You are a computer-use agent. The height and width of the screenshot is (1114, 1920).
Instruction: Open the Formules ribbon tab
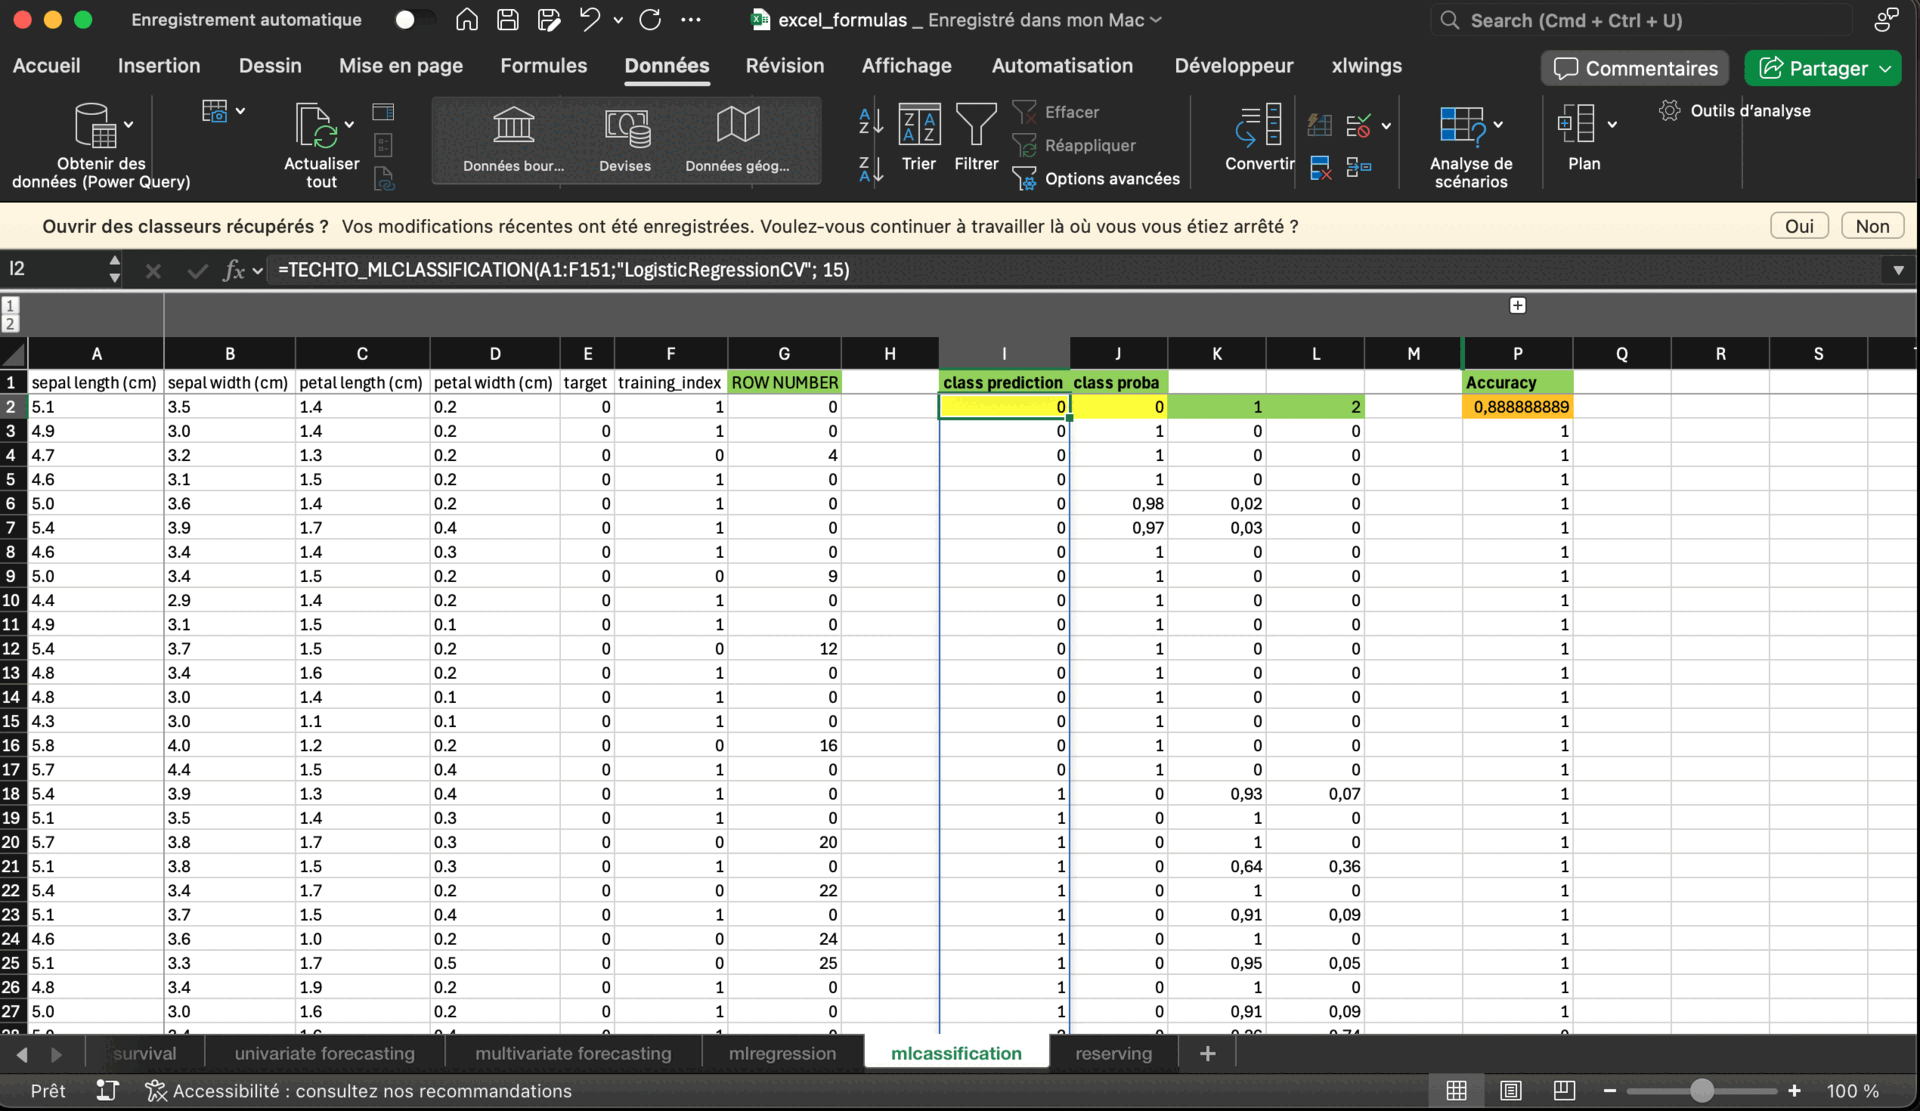pyautogui.click(x=543, y=66)
